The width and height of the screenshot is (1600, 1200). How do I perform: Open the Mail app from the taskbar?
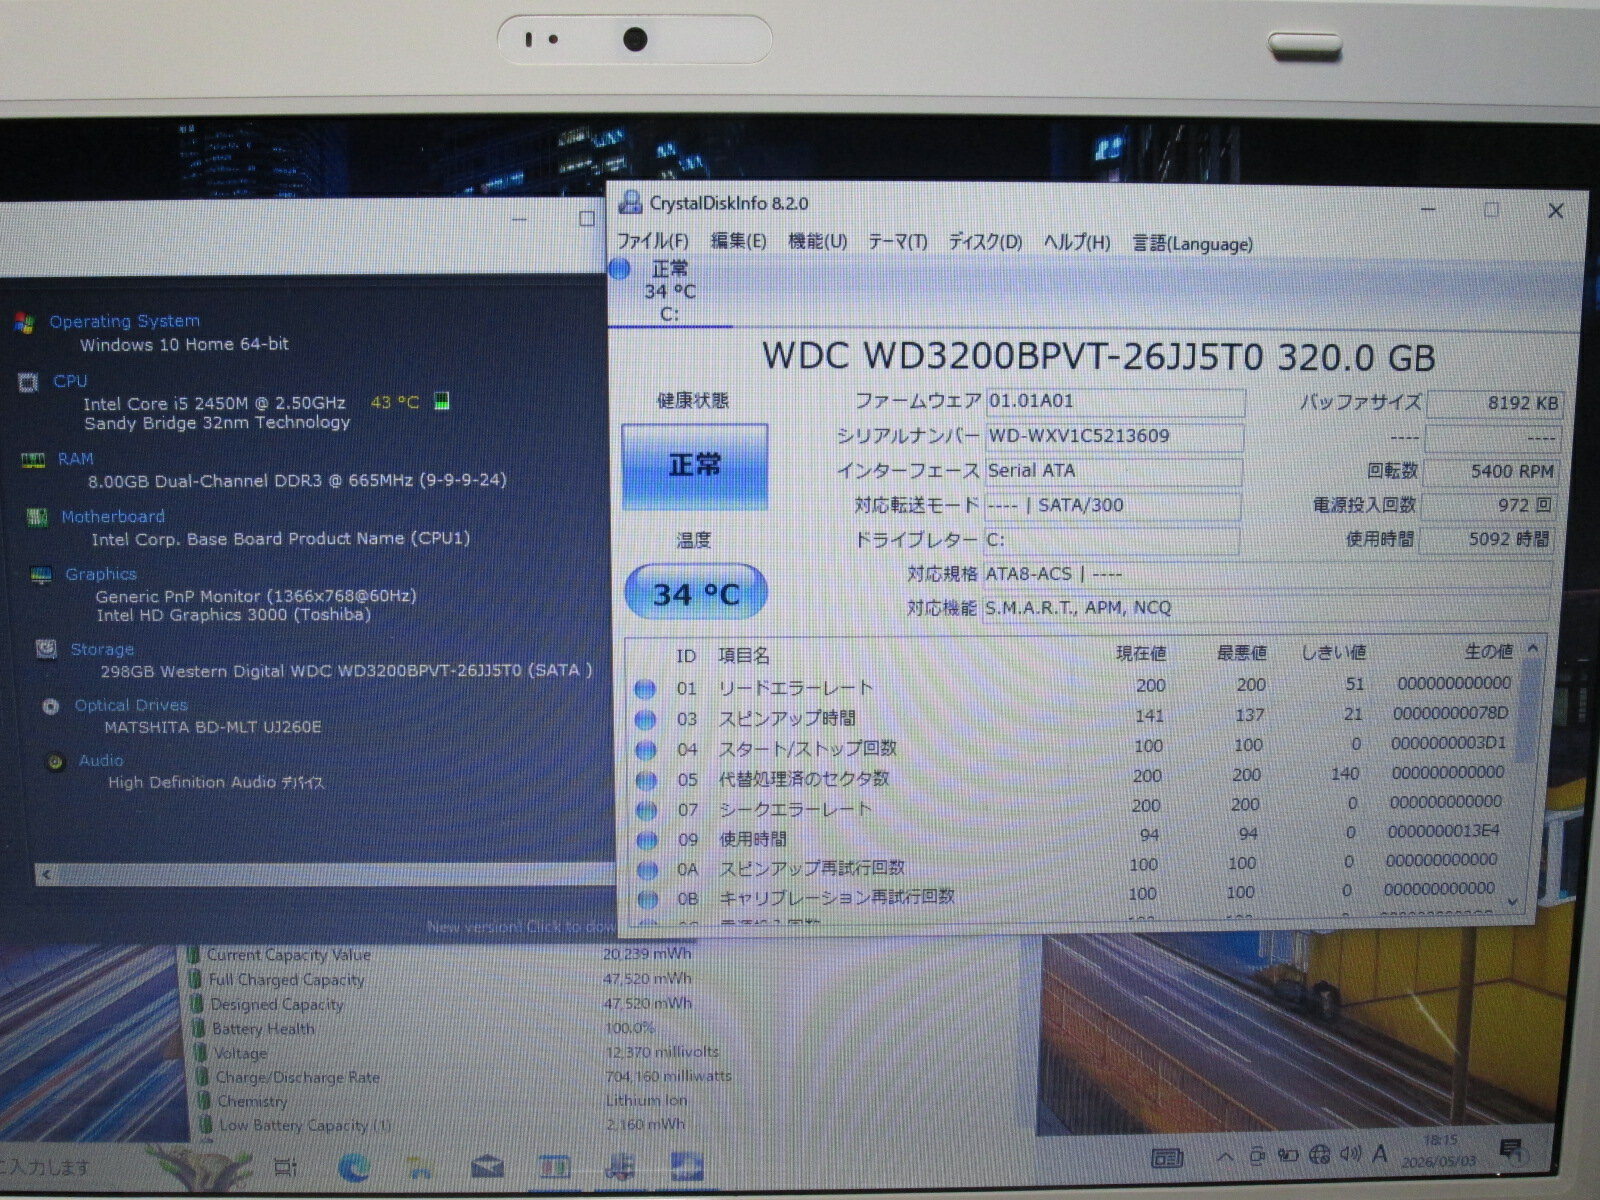coord(487,1167)
